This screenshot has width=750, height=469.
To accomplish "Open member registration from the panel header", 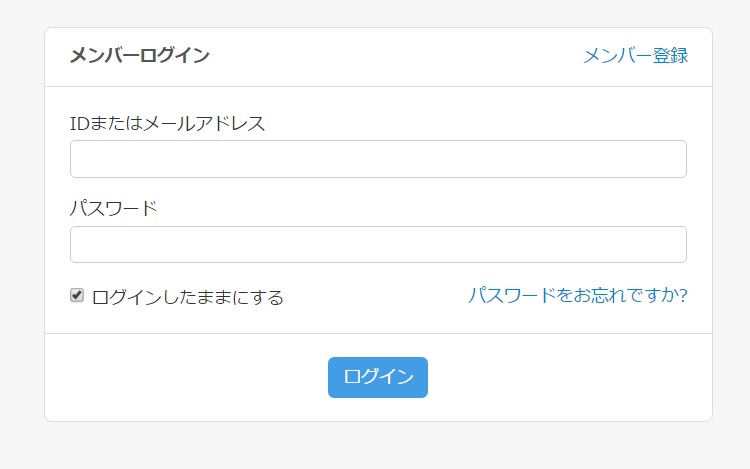I will click(x=635, y=56).
